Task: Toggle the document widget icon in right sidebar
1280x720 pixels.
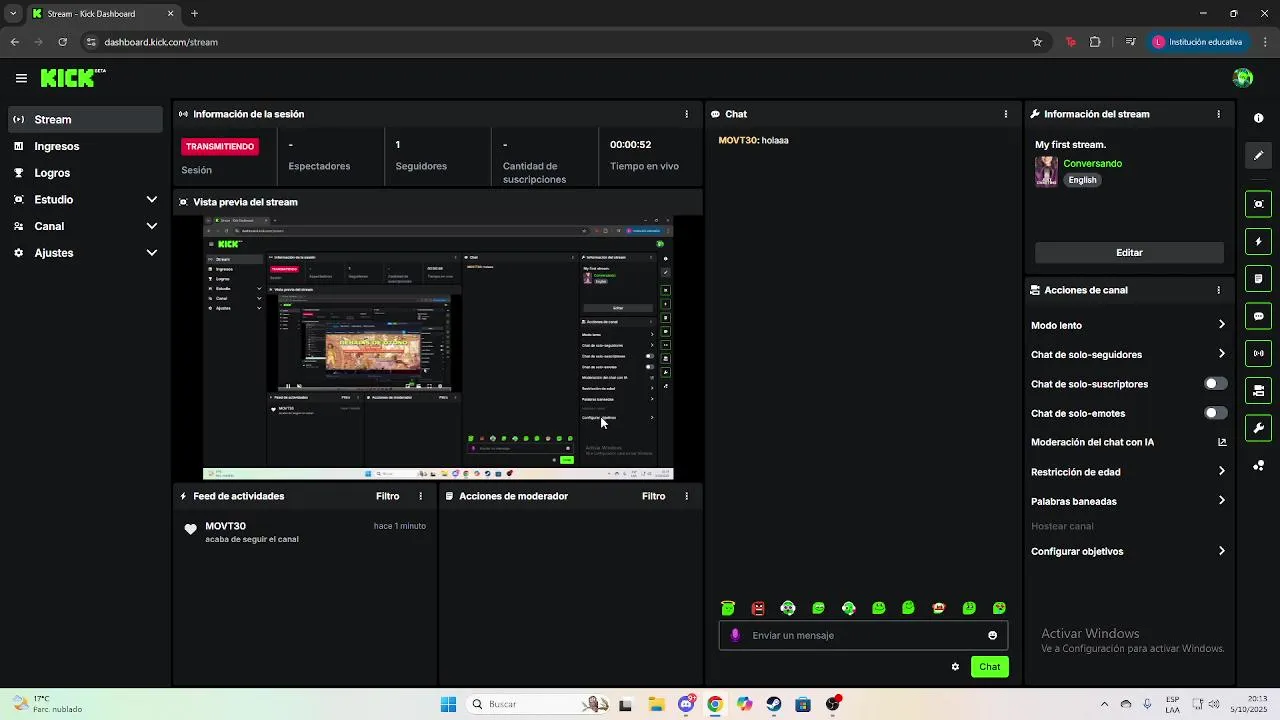Action: 1258,279
